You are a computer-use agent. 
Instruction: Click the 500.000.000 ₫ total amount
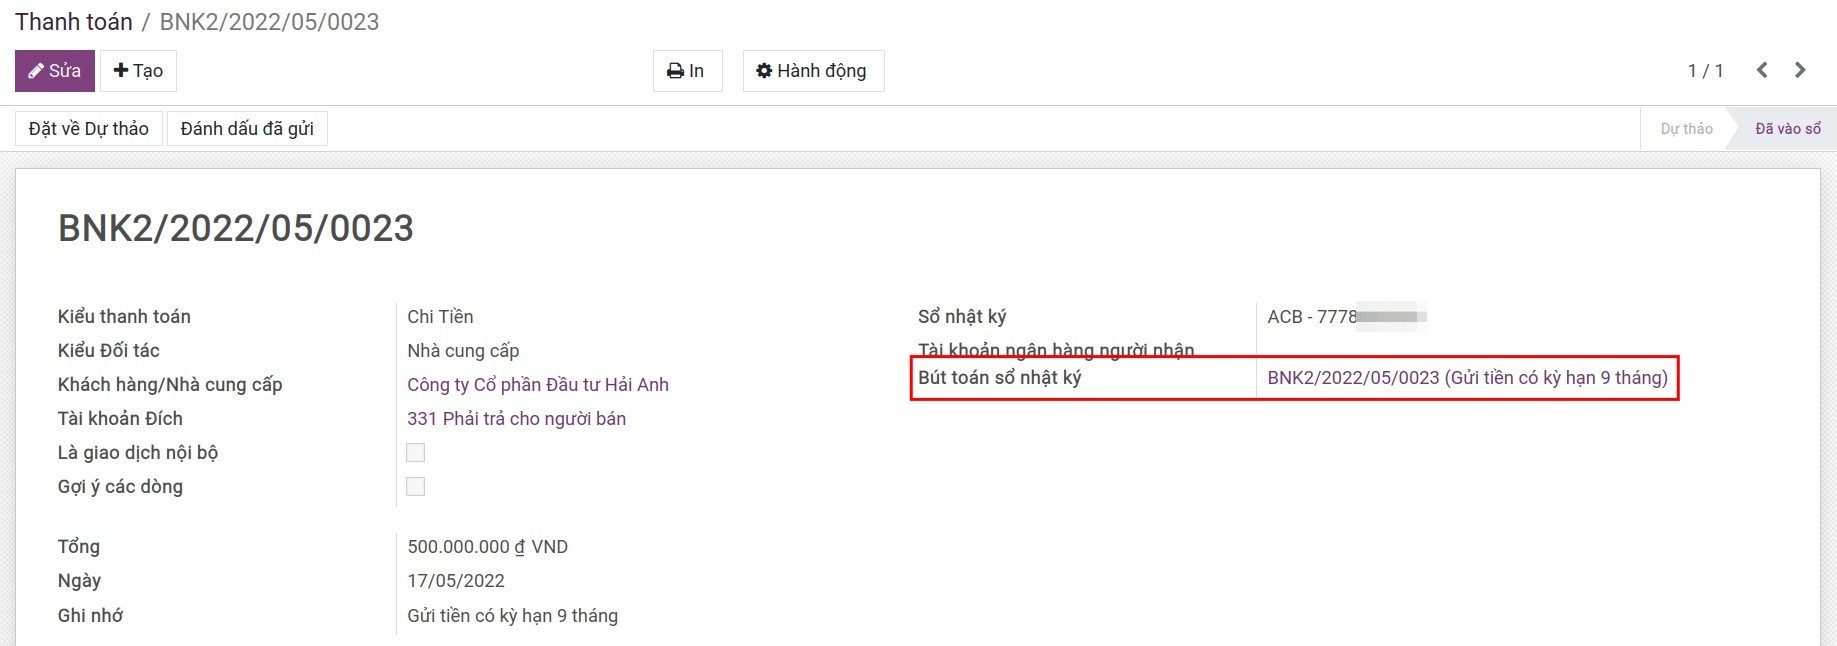click(x=487, y=547)
